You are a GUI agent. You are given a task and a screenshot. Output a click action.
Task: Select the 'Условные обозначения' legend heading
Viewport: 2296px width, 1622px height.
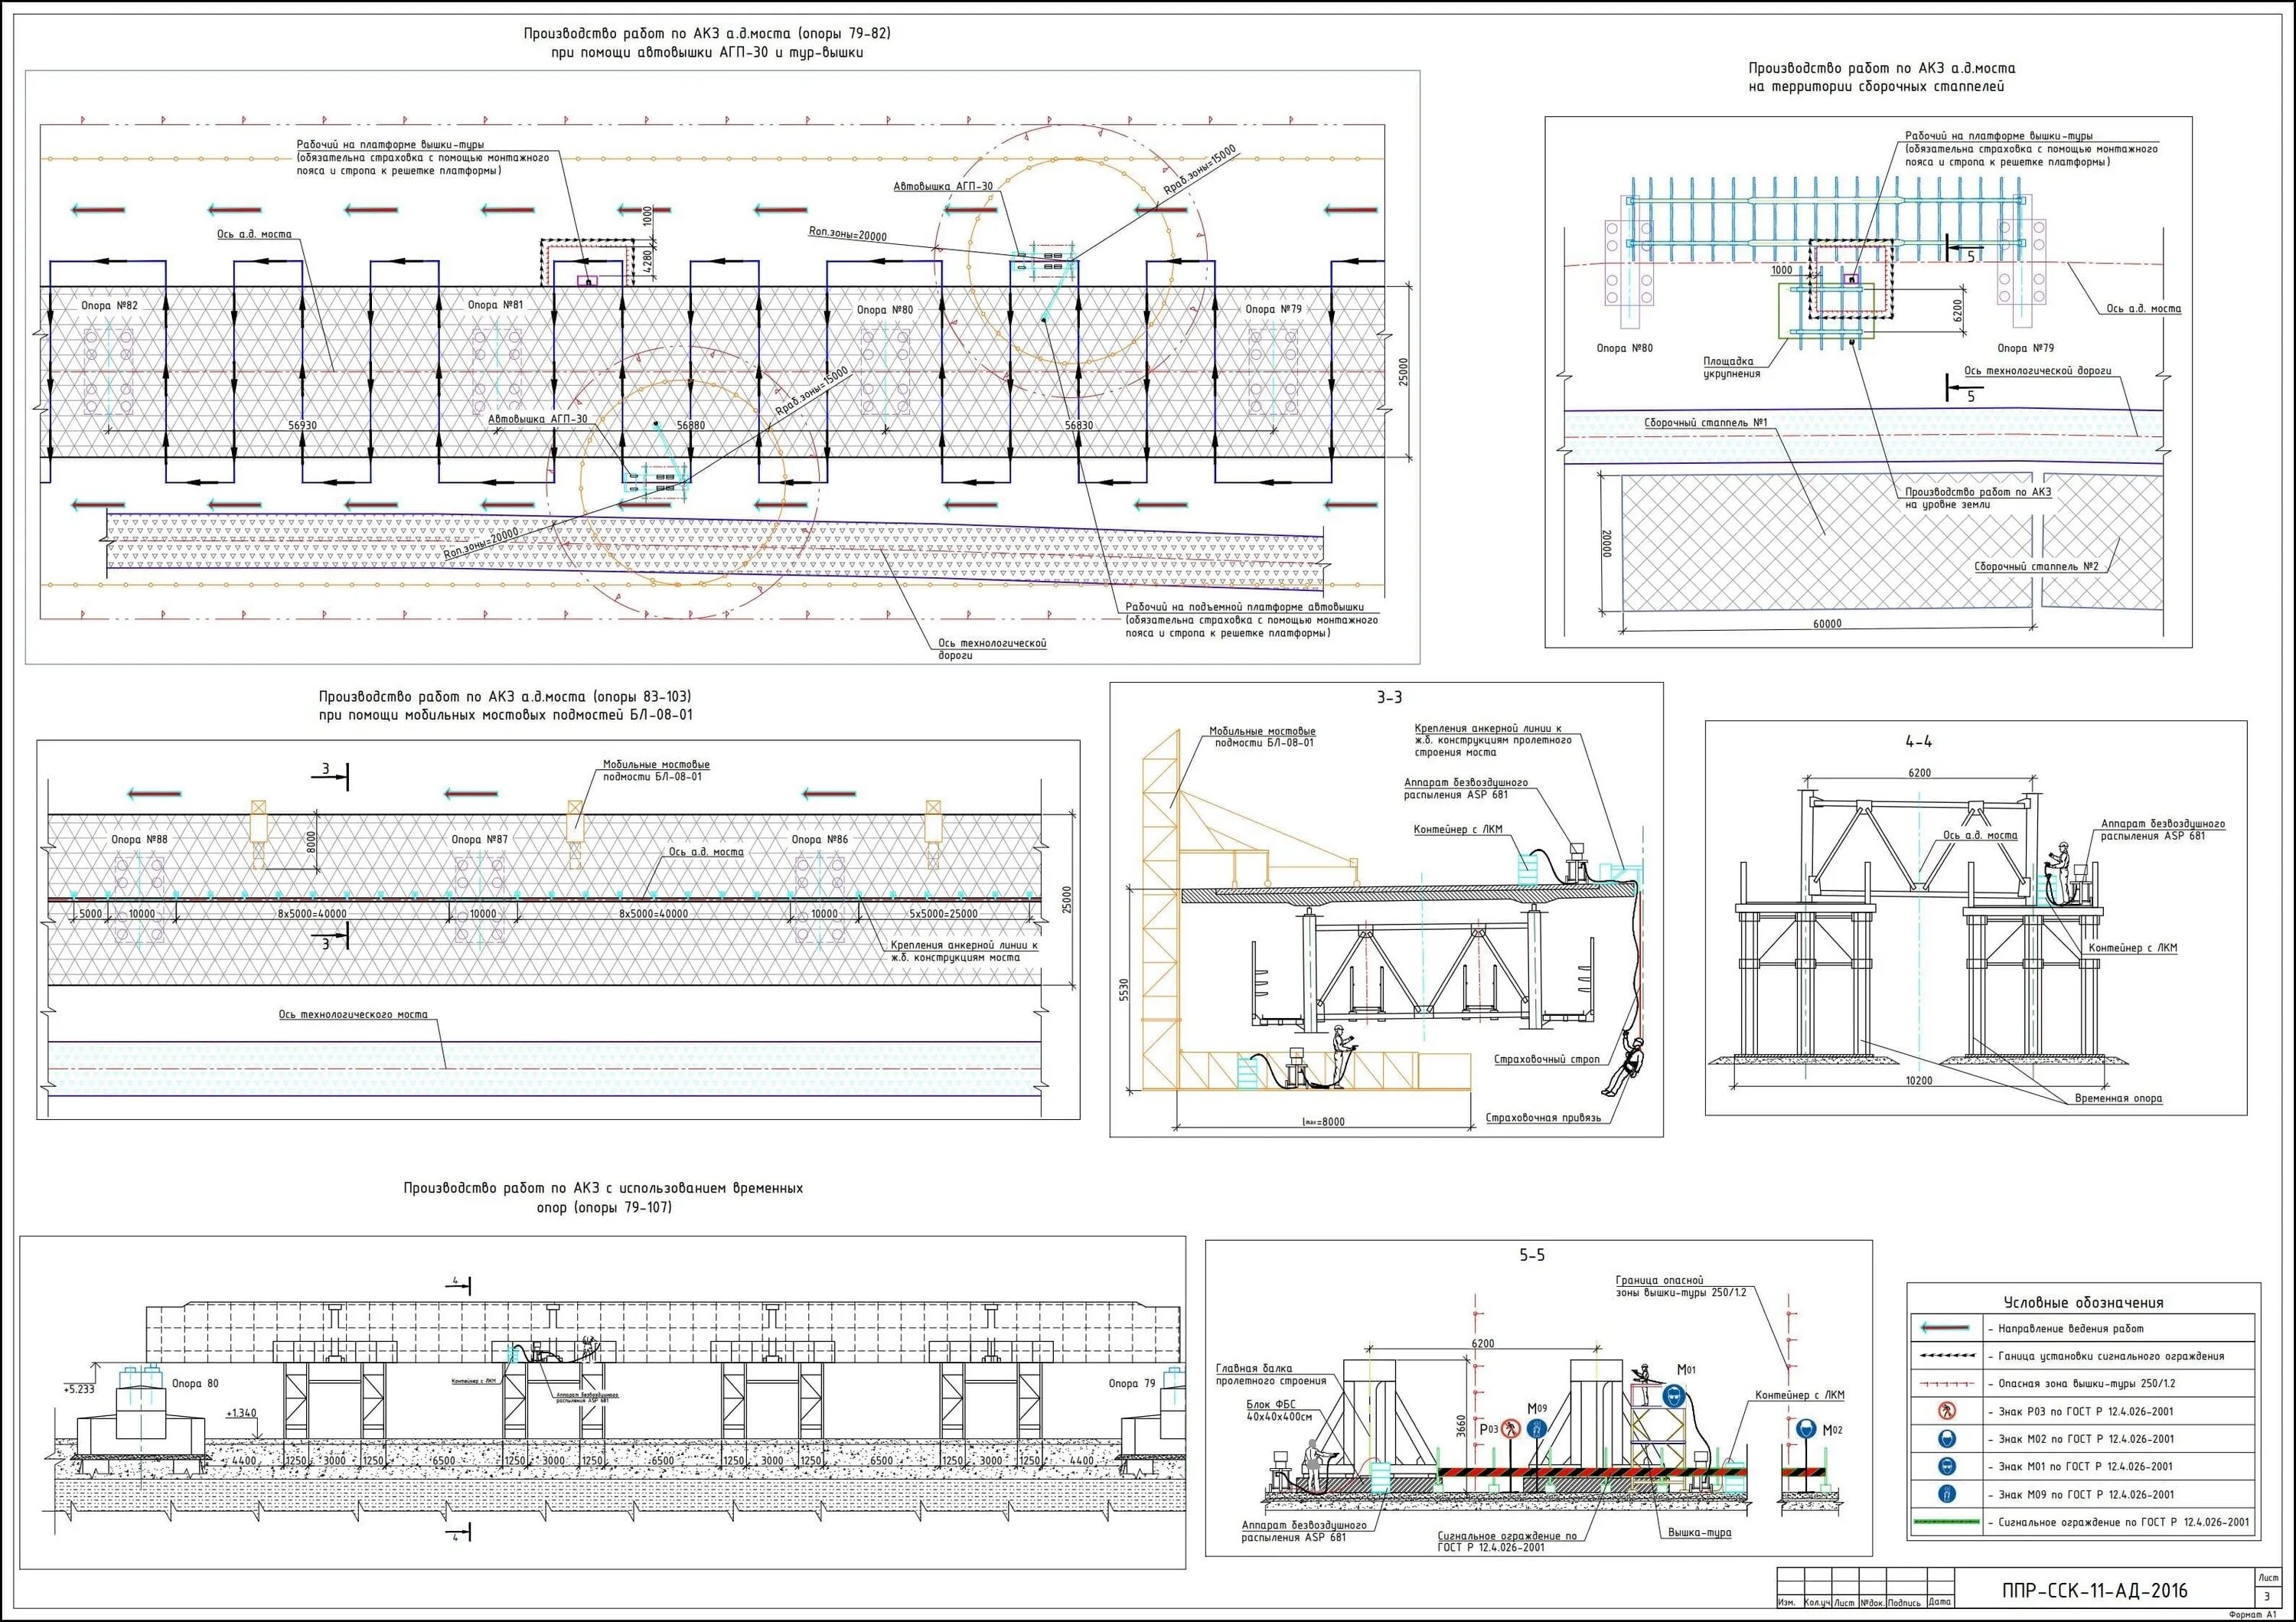click(2083, 1302)
